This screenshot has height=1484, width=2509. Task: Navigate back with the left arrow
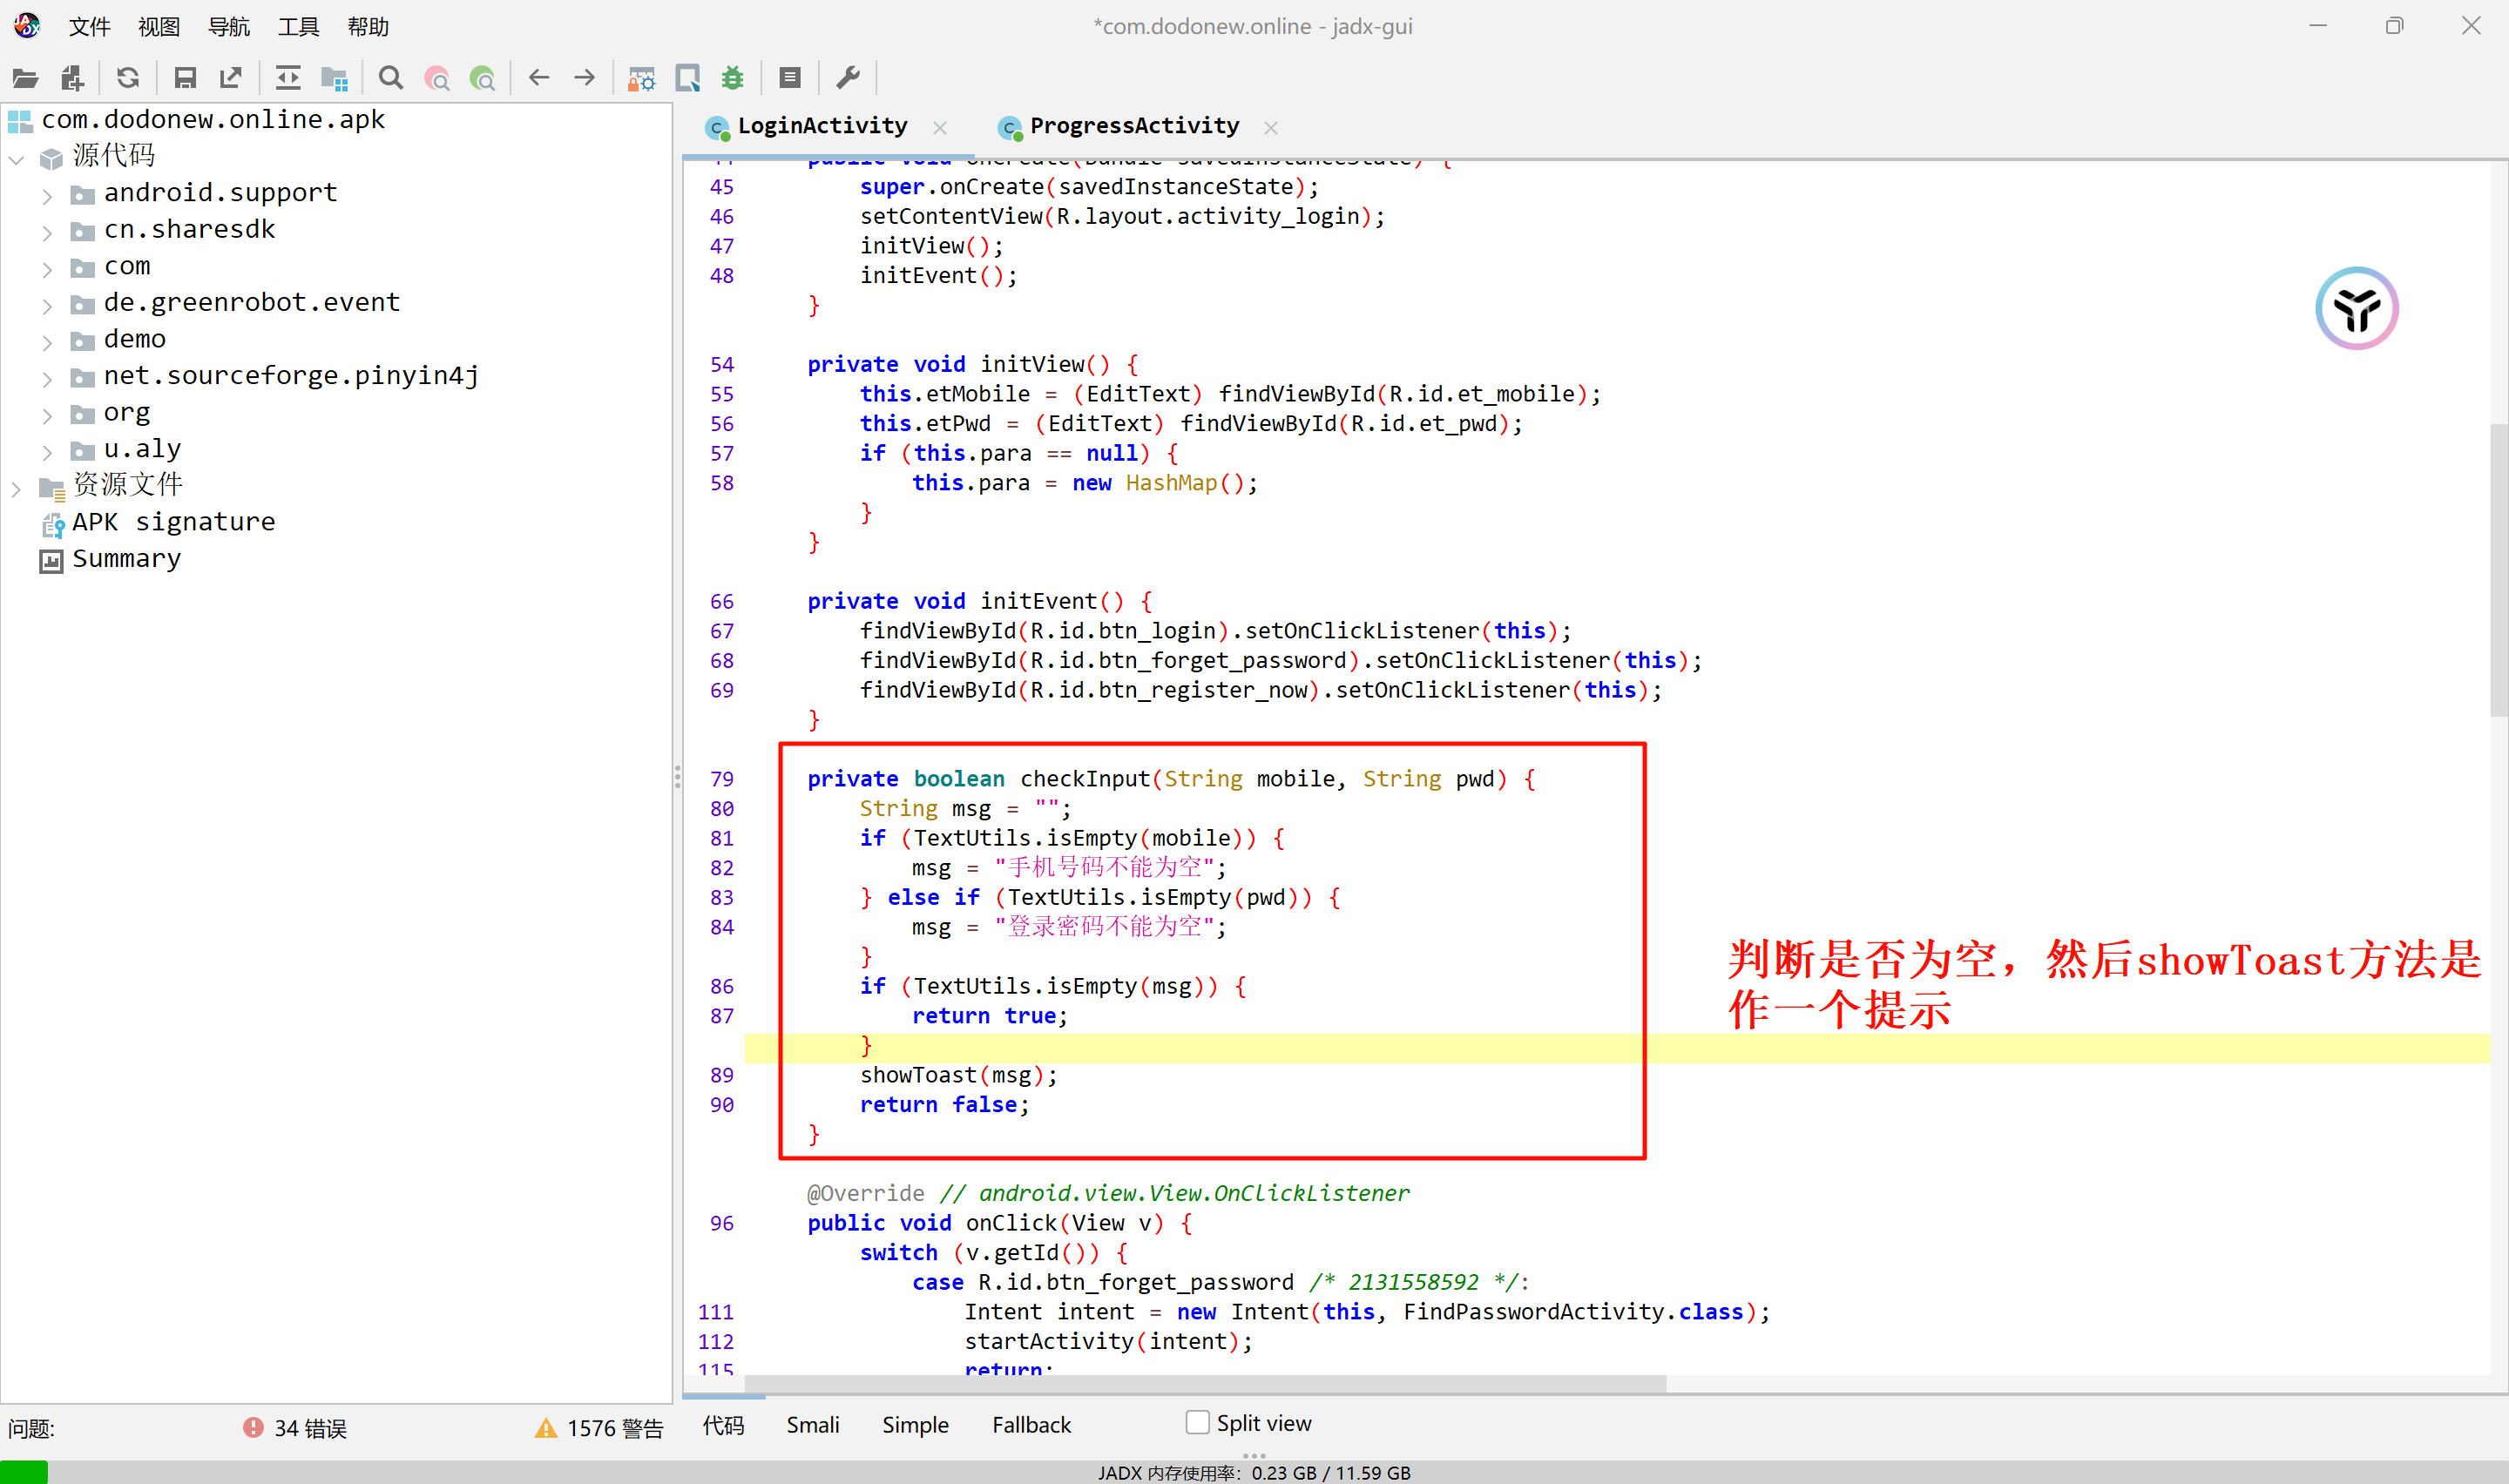tap(539, 78)
